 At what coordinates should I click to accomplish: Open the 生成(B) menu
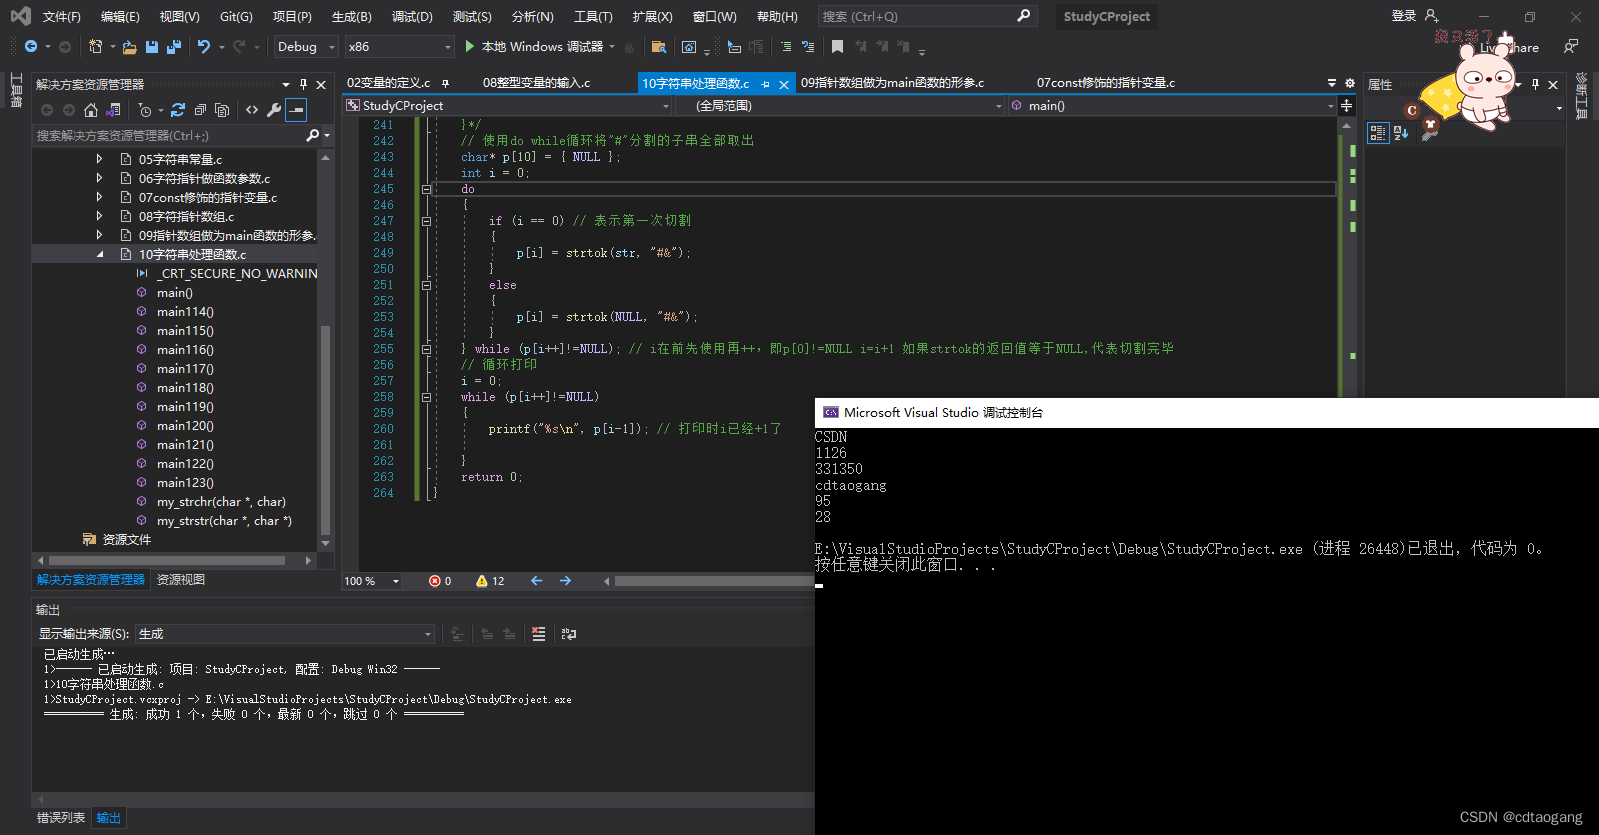point(352,17)
